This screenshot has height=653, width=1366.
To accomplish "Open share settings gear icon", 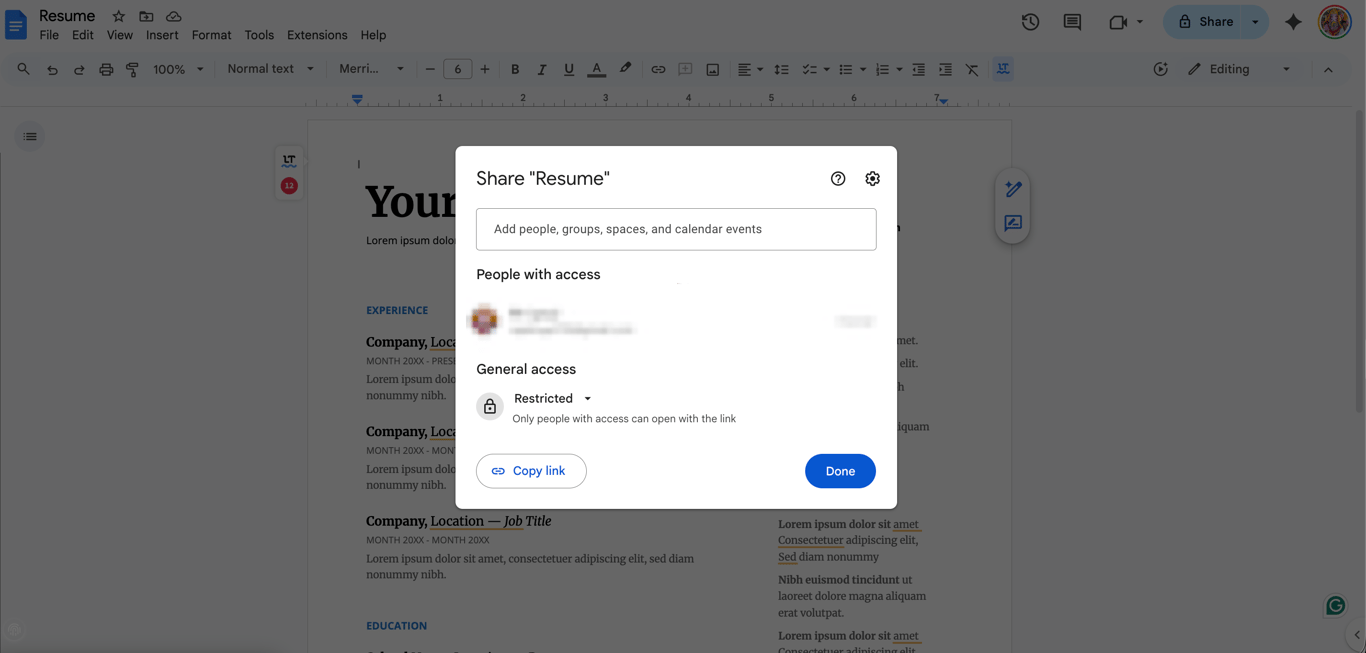I will coord(872,179).
